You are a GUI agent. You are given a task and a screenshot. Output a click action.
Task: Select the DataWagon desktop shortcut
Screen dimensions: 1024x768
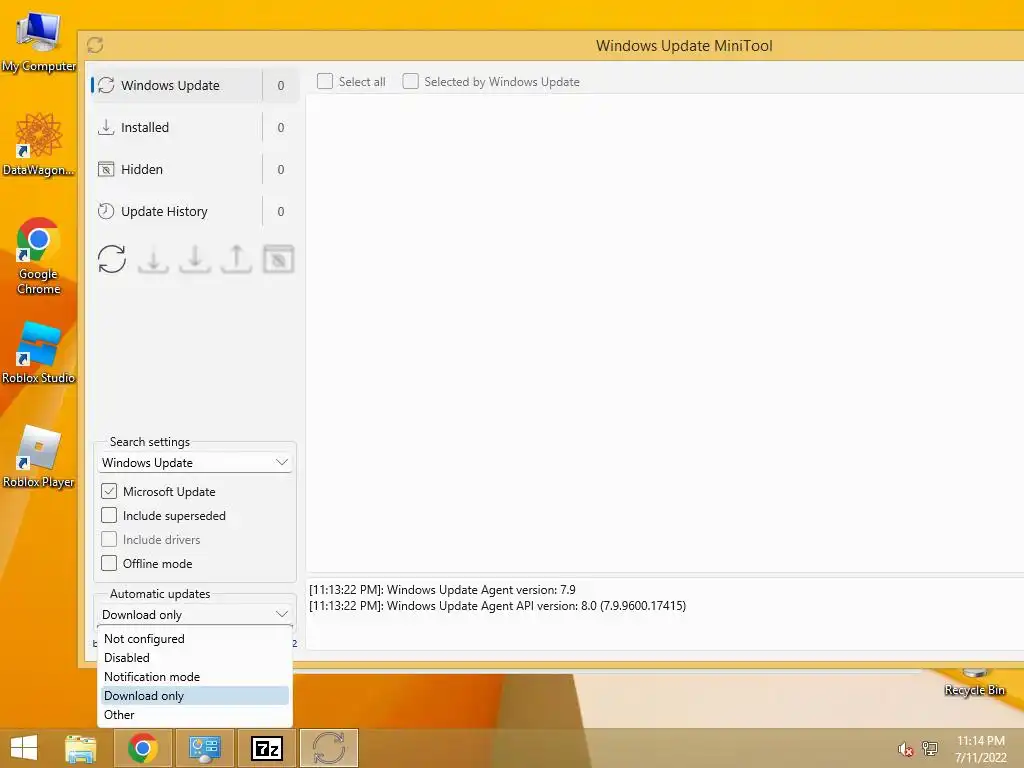[x=39, y=144]
